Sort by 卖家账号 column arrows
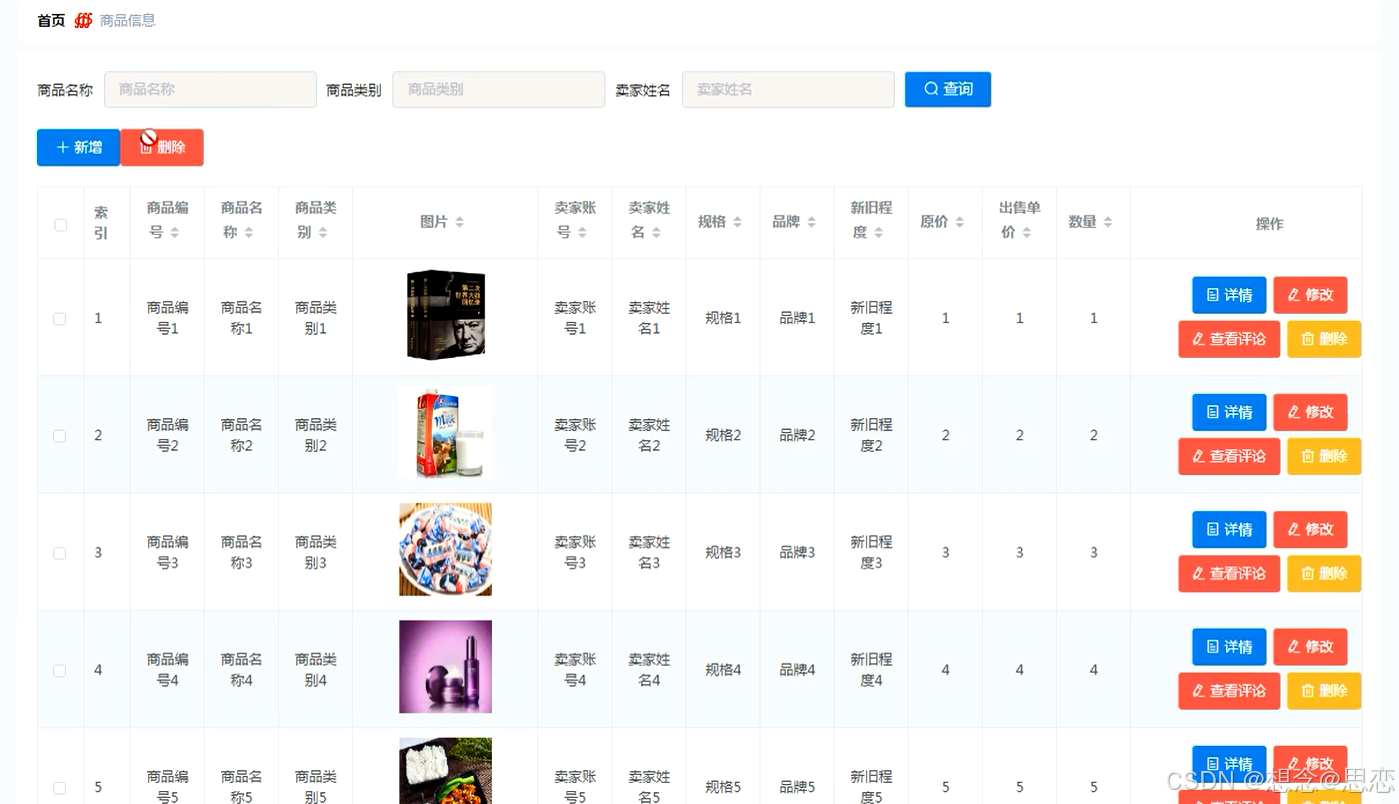1399x804 pixels. 581,232
